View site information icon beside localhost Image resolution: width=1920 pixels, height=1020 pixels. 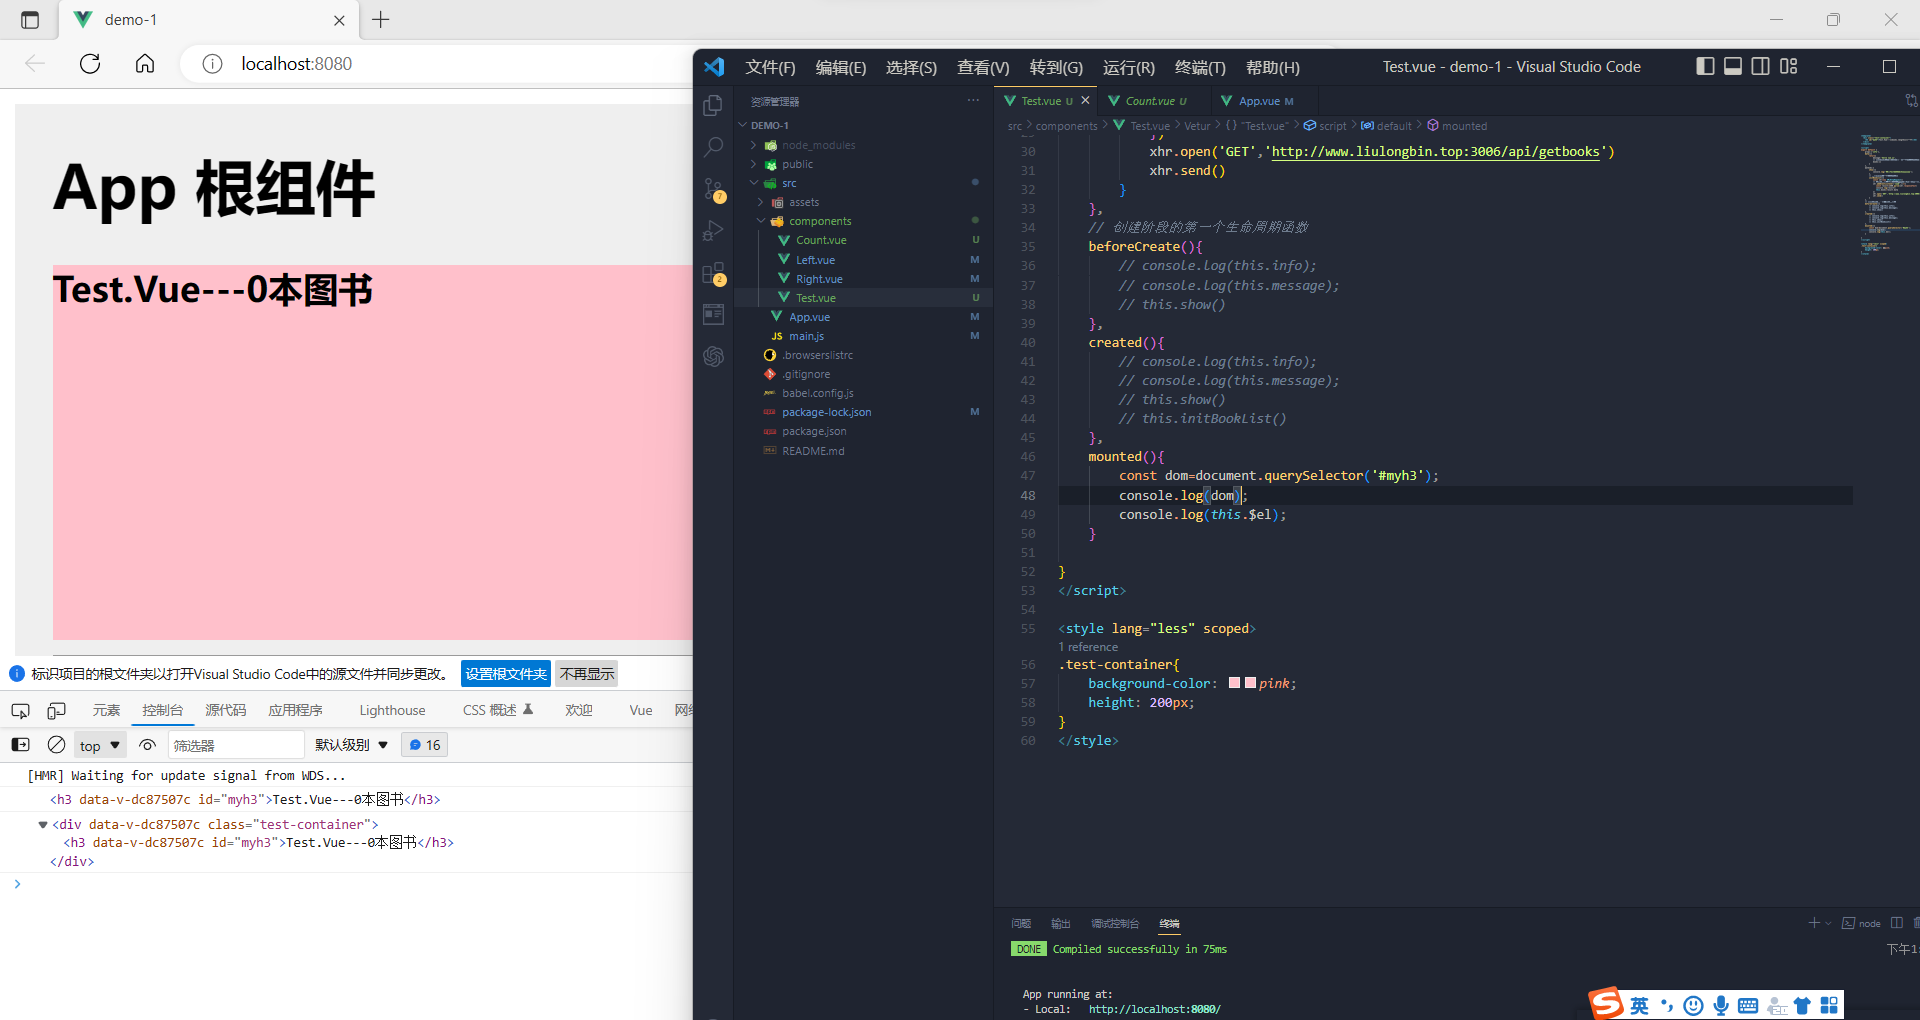click(212, 64)
